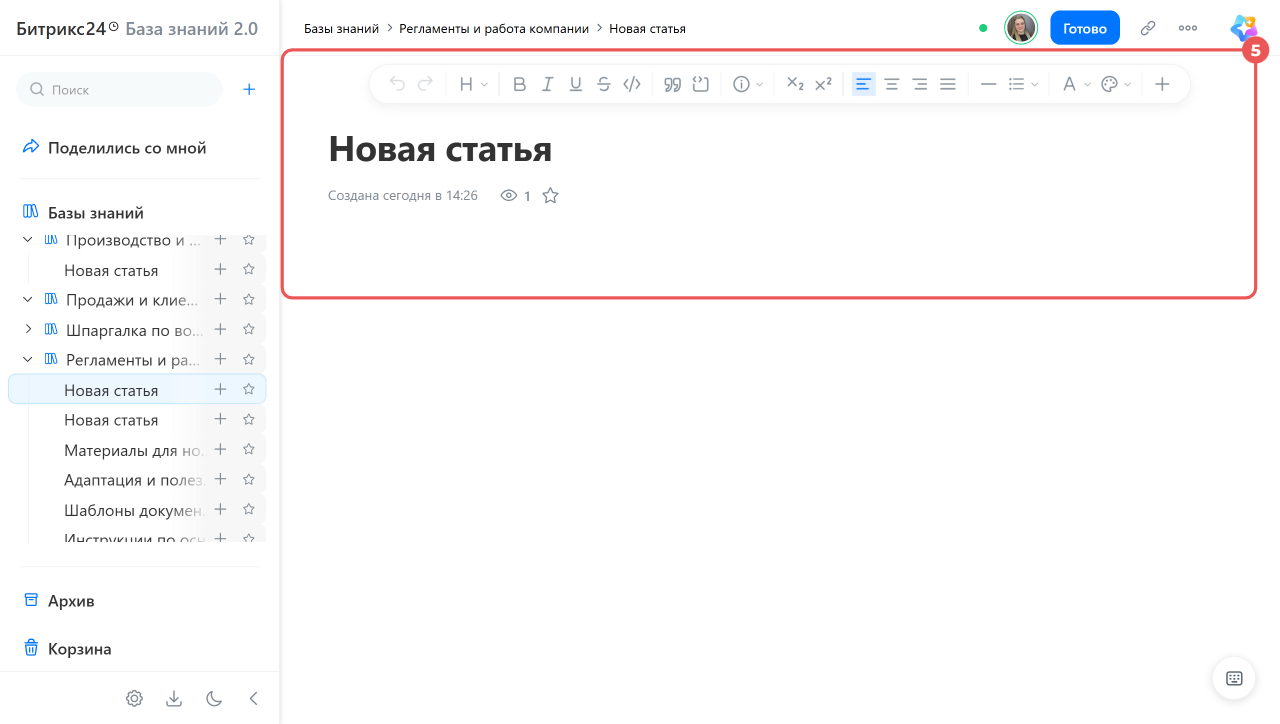
Task: Click the Готово button
Action: (x=1085, y=28)
